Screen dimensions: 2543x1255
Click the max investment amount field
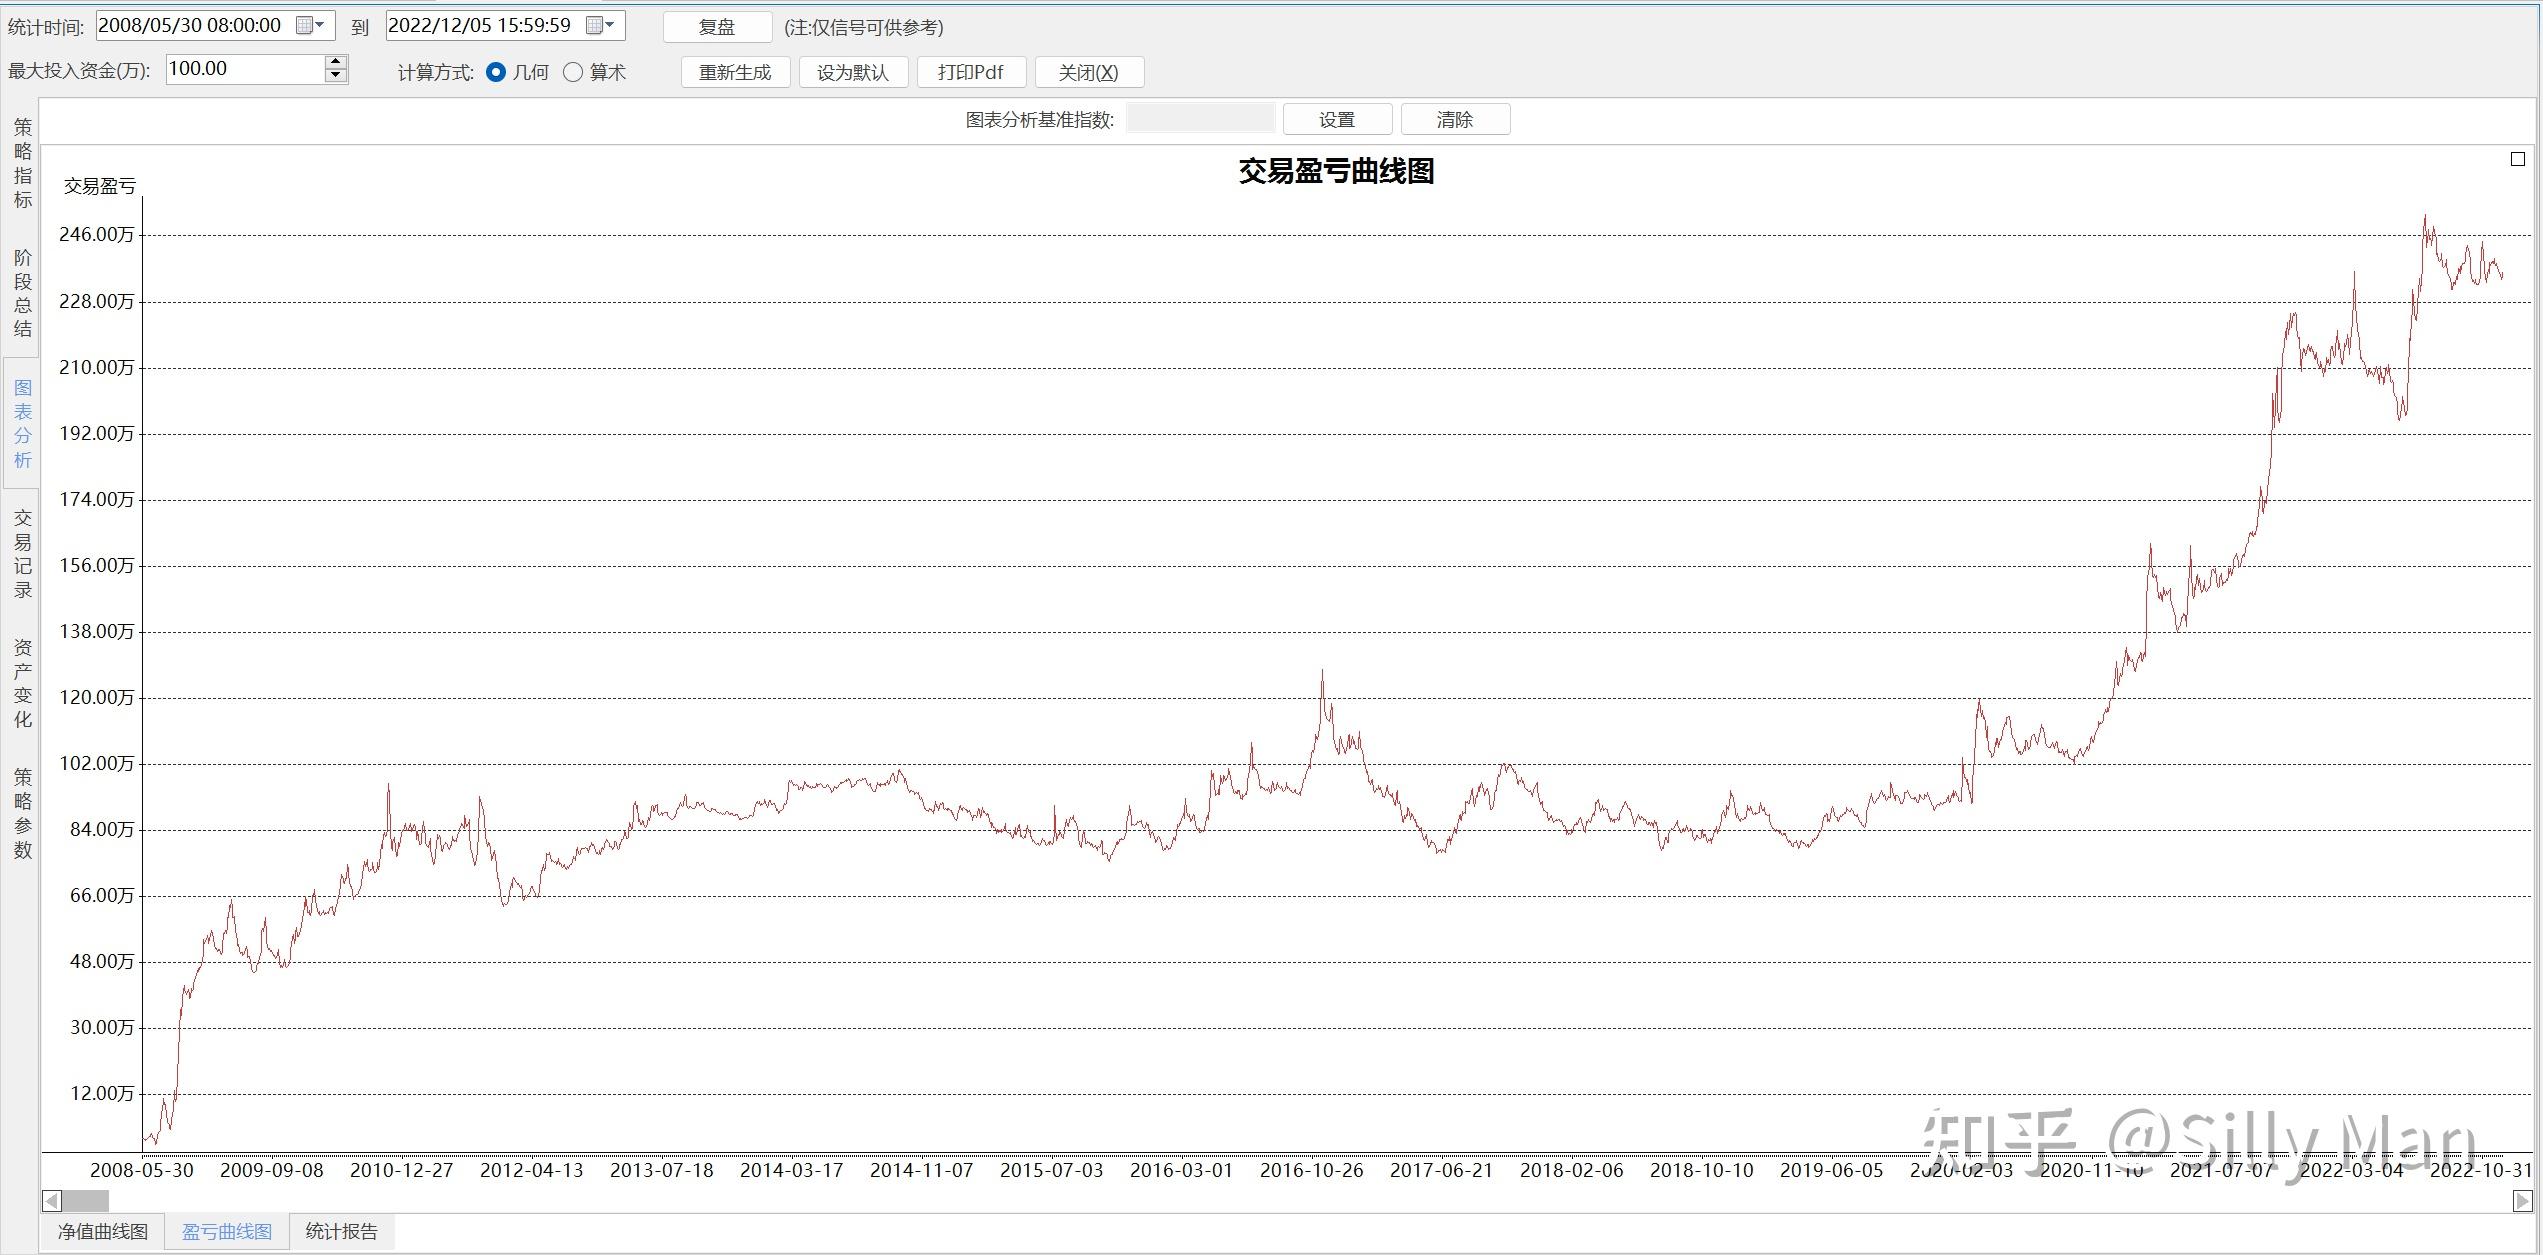244,69
